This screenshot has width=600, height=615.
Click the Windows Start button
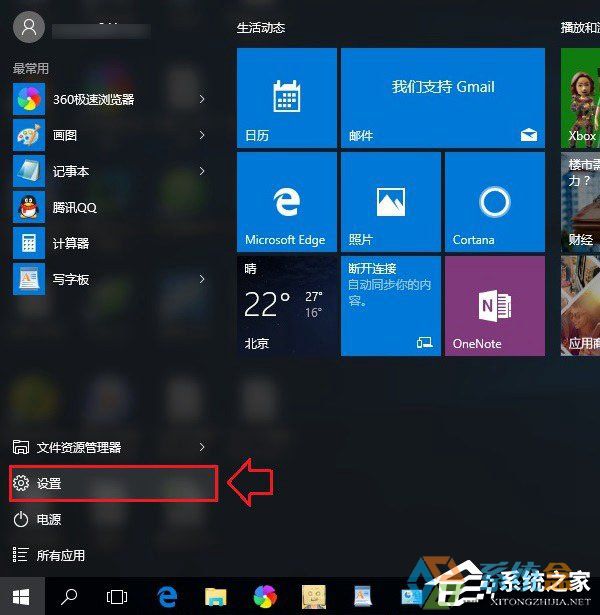[21, 597]
